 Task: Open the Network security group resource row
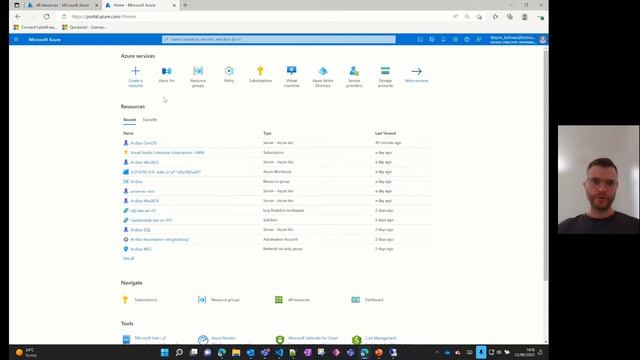pyautogui.click(x=277, y=249)
